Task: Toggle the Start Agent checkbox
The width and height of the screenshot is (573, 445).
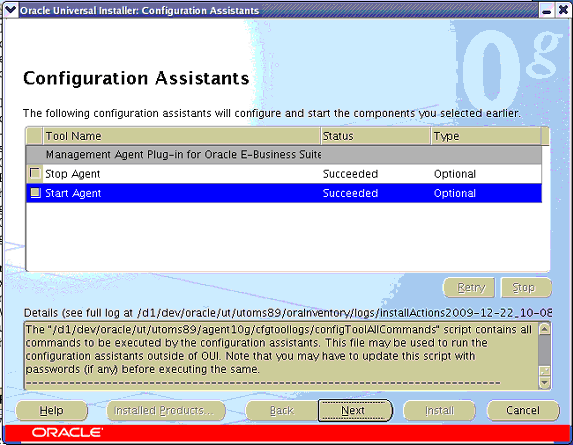Action: tap(35, 193)
